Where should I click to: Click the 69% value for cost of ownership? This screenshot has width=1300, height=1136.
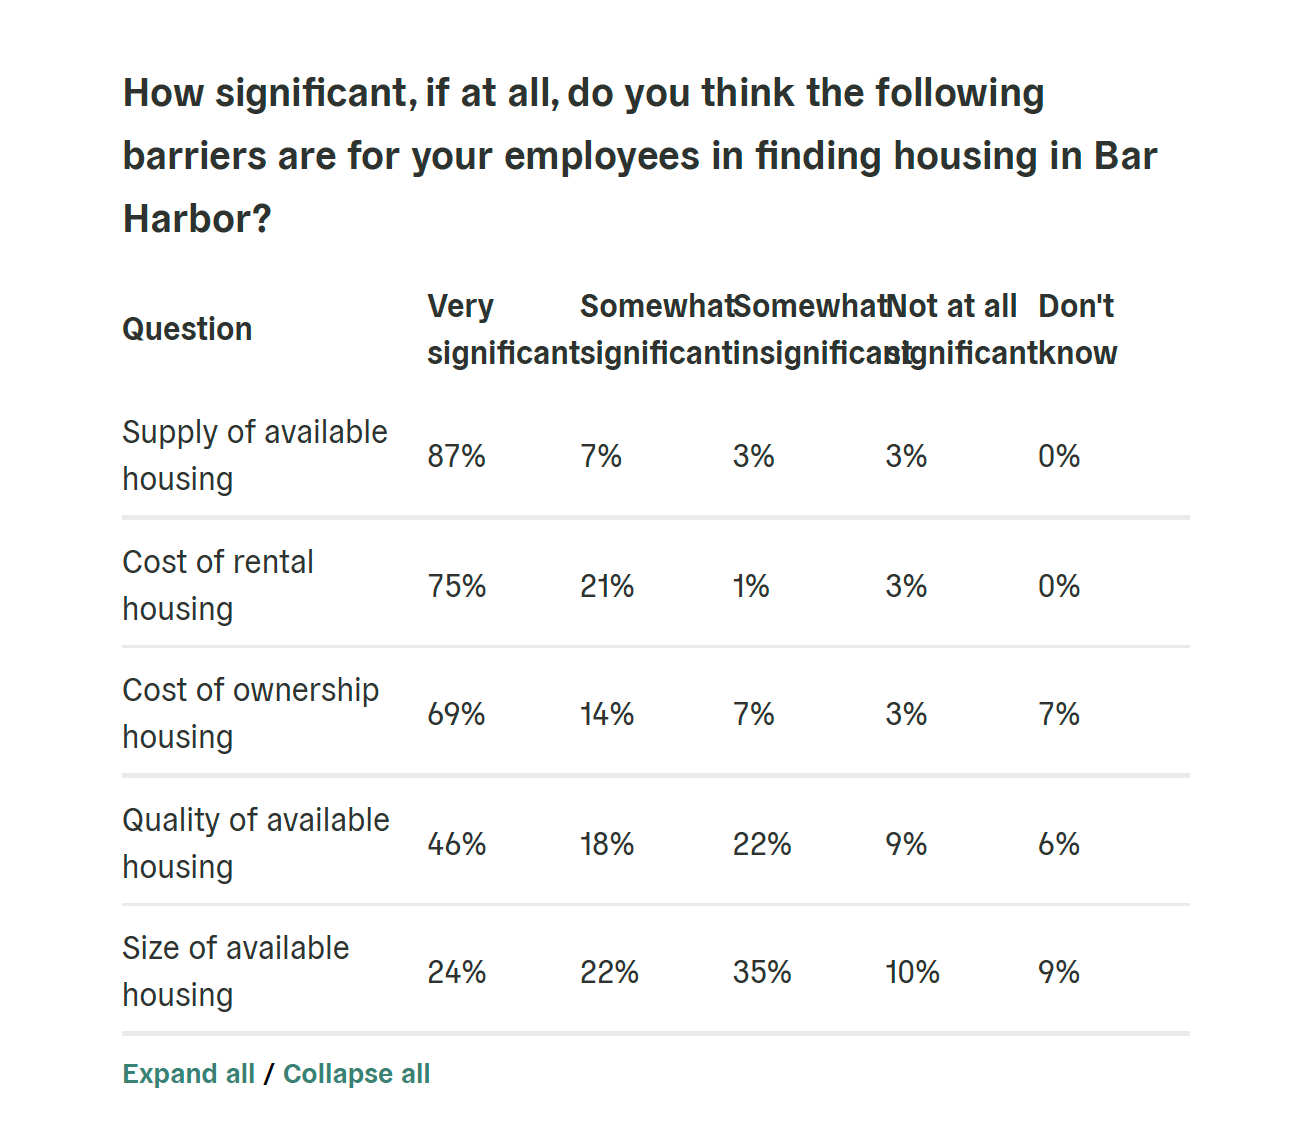coord(458,714)
